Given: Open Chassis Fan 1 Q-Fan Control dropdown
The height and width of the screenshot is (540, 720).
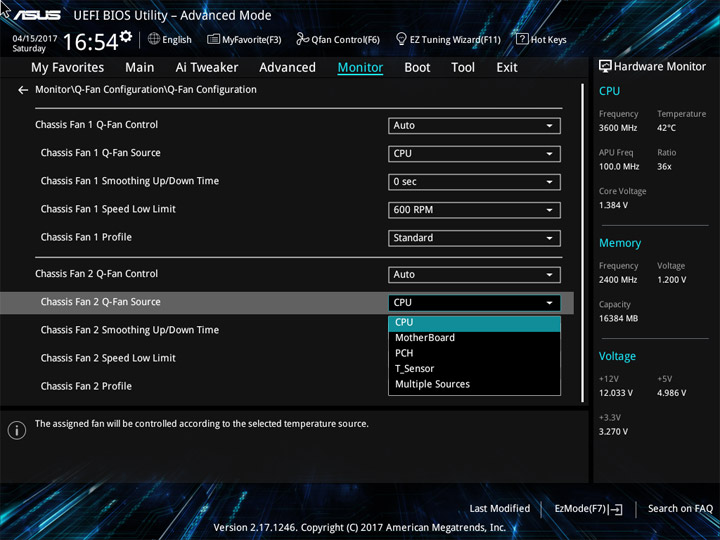Looking at the screenshot, I should point(474,126).
